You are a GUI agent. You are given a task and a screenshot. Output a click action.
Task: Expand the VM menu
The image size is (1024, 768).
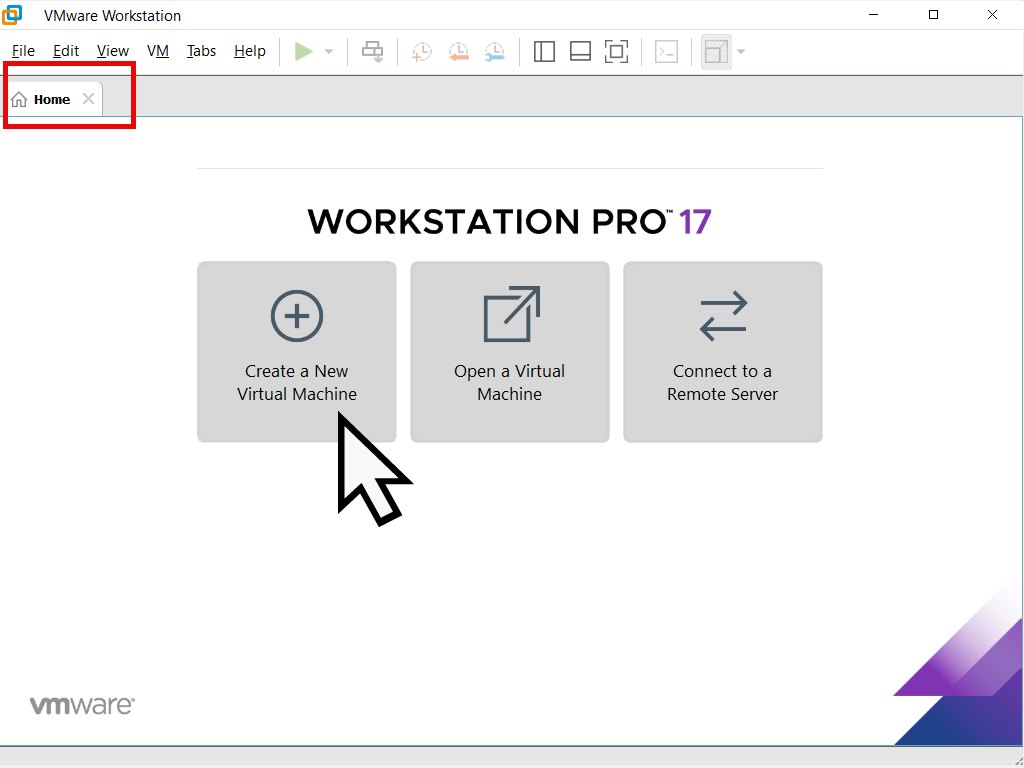[x=157, y=51]
